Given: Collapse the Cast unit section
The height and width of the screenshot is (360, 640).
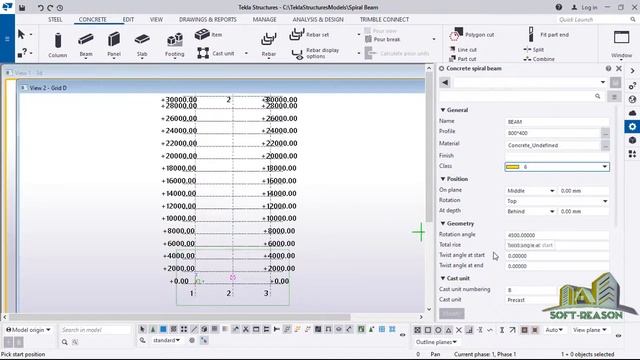Looking at the screenshot, I should 443,278.
